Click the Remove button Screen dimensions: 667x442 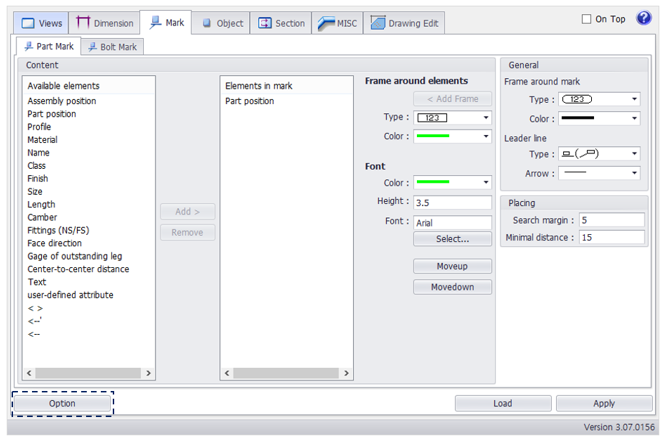pos(188,232)
